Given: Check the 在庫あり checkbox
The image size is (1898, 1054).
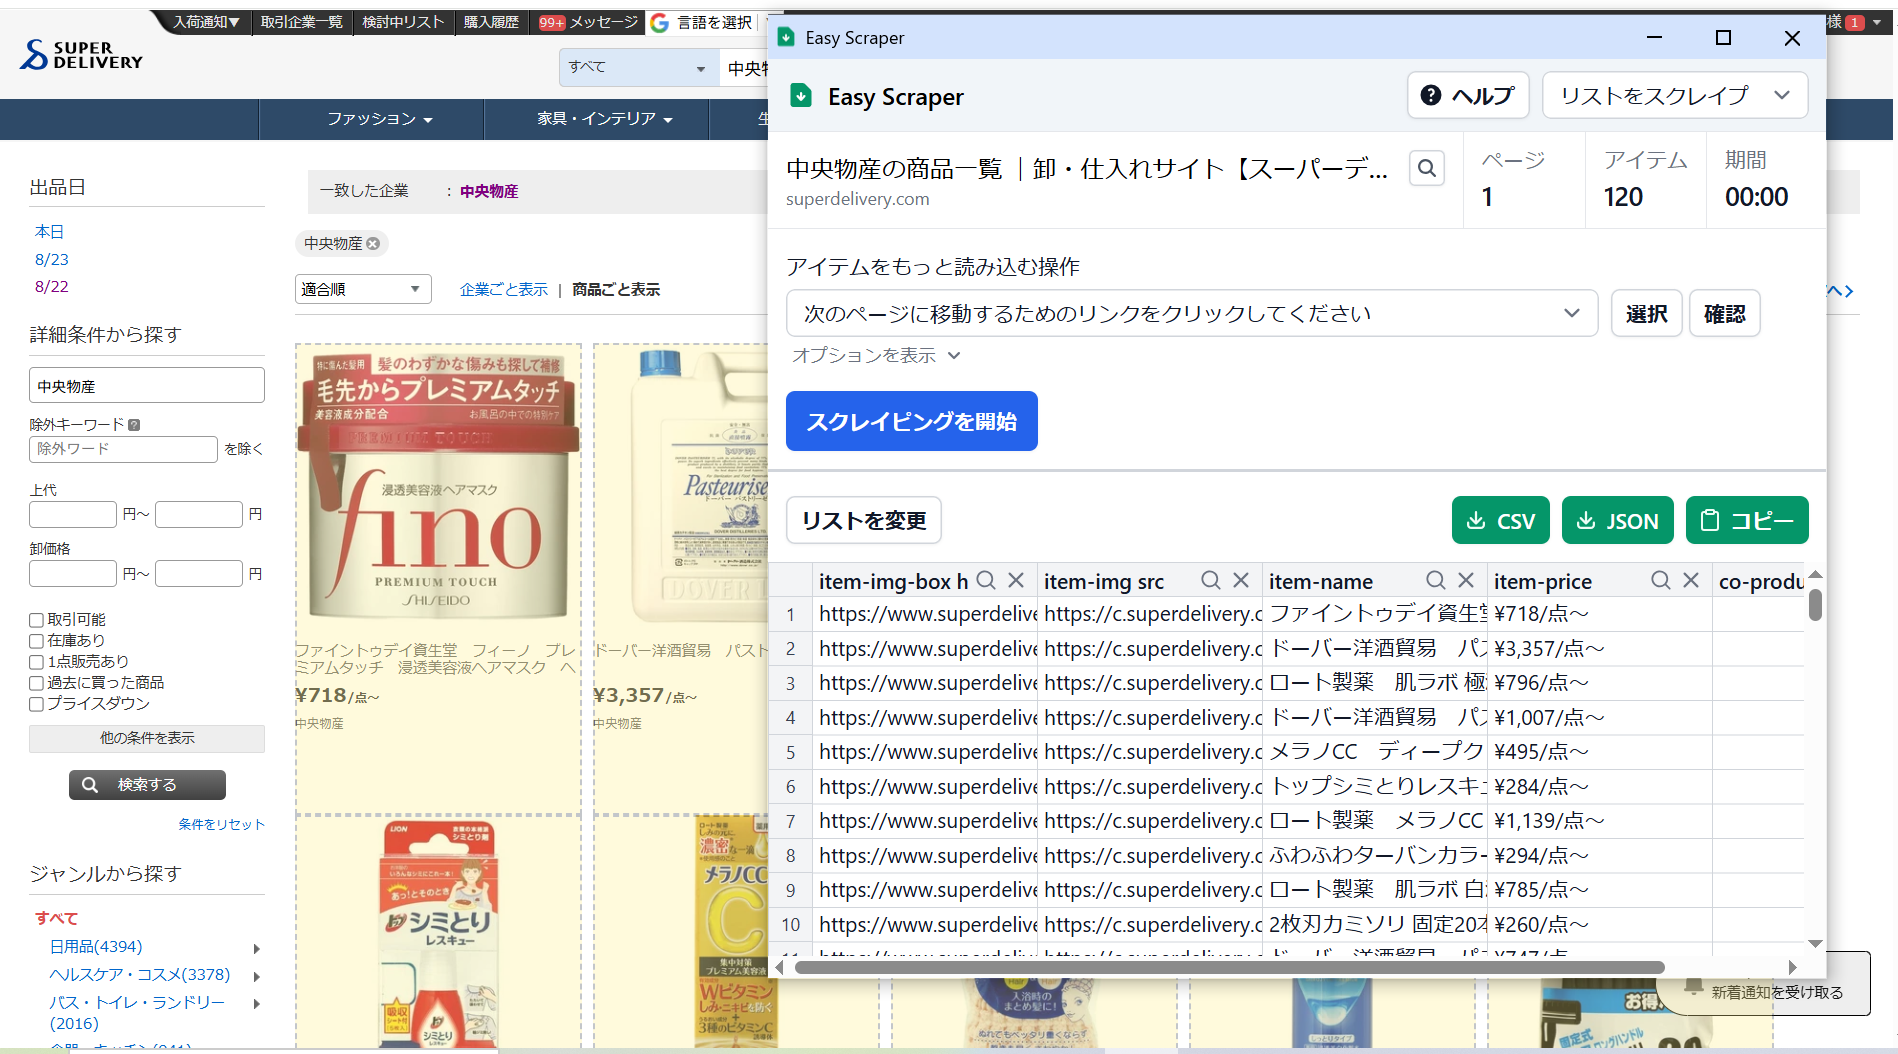Looking at the screenshot, I should pyautogui.click(x=37, y=641).
